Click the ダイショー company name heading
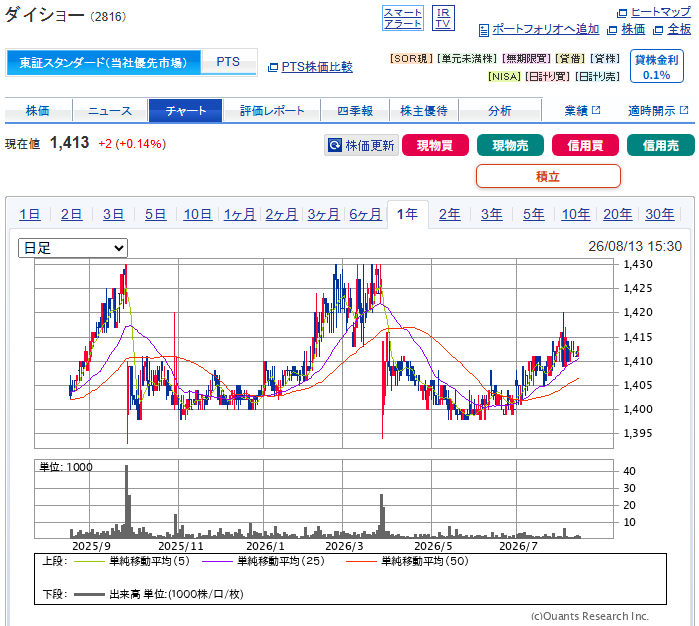This screenshot has height=626, width=699. (44, 16)
